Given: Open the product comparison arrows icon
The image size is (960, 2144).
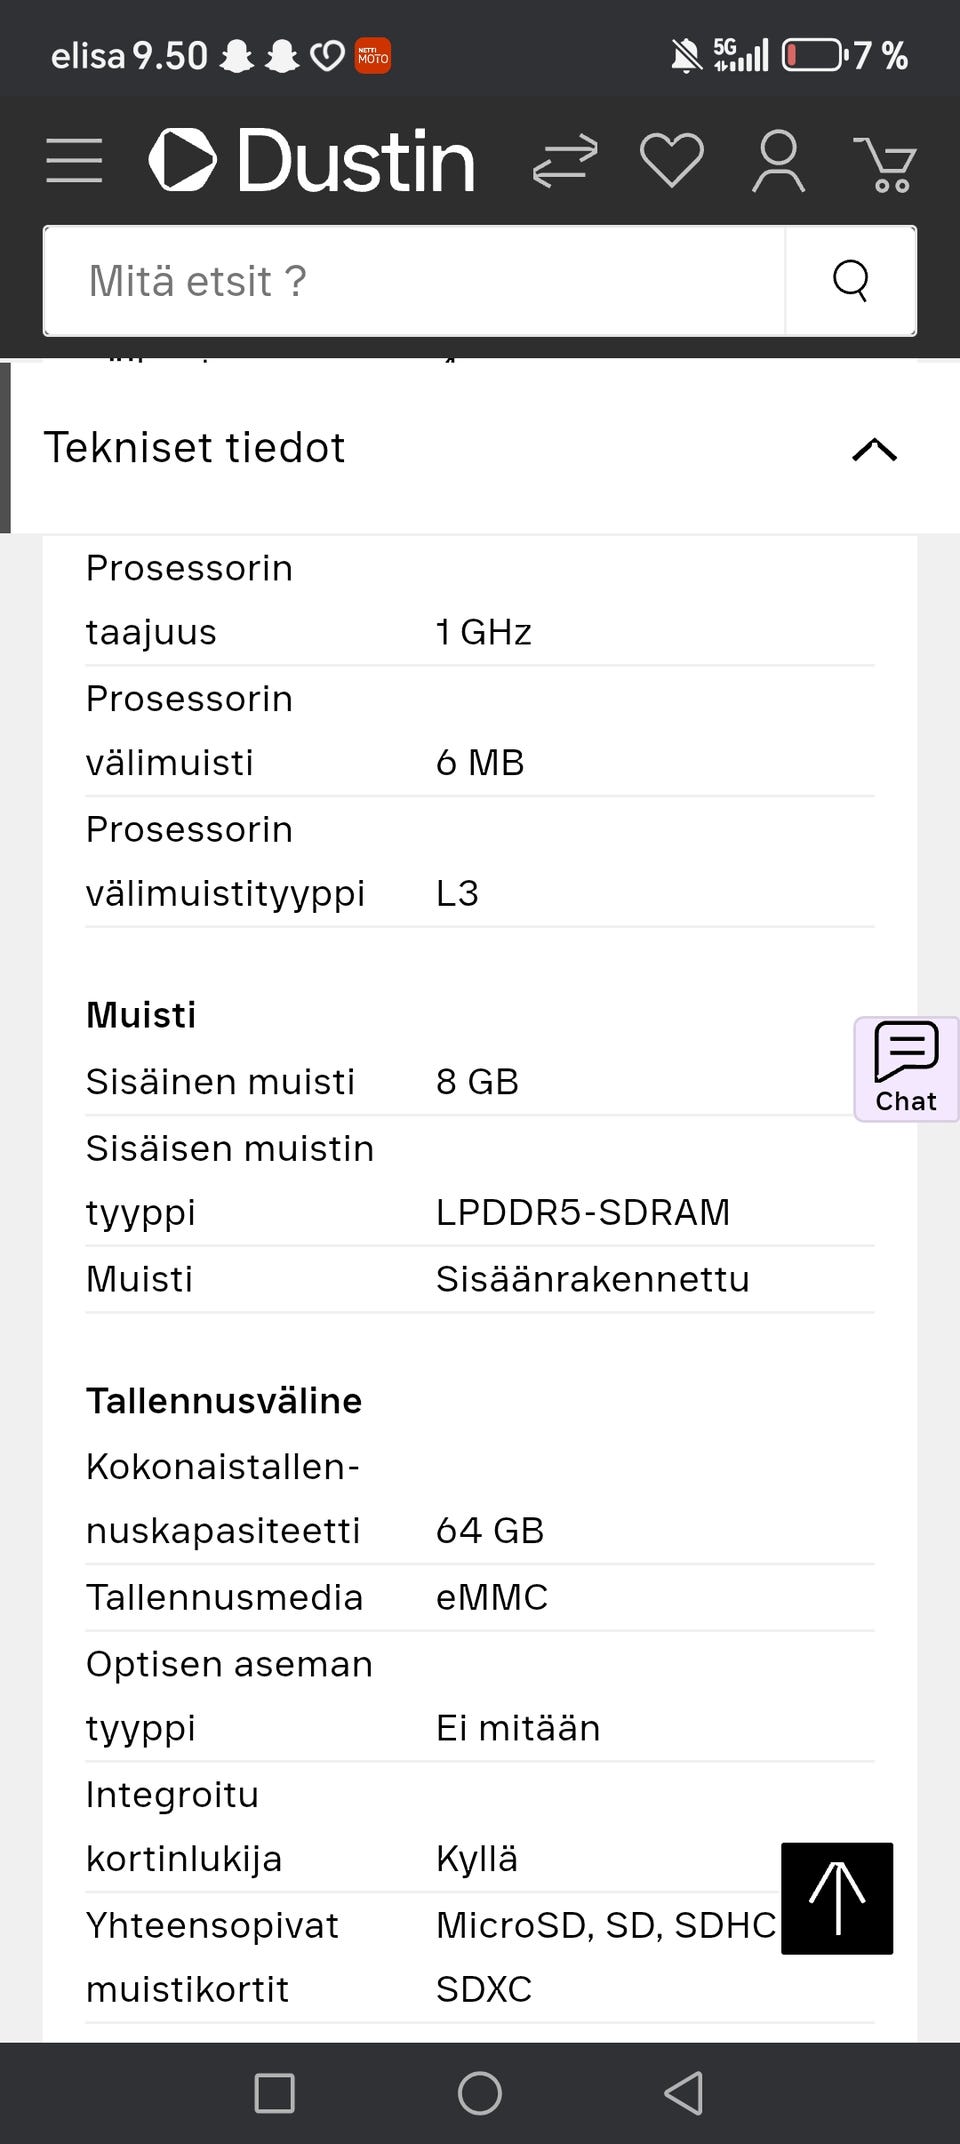Looking at the screenshot, I should [x=565, y=161].
